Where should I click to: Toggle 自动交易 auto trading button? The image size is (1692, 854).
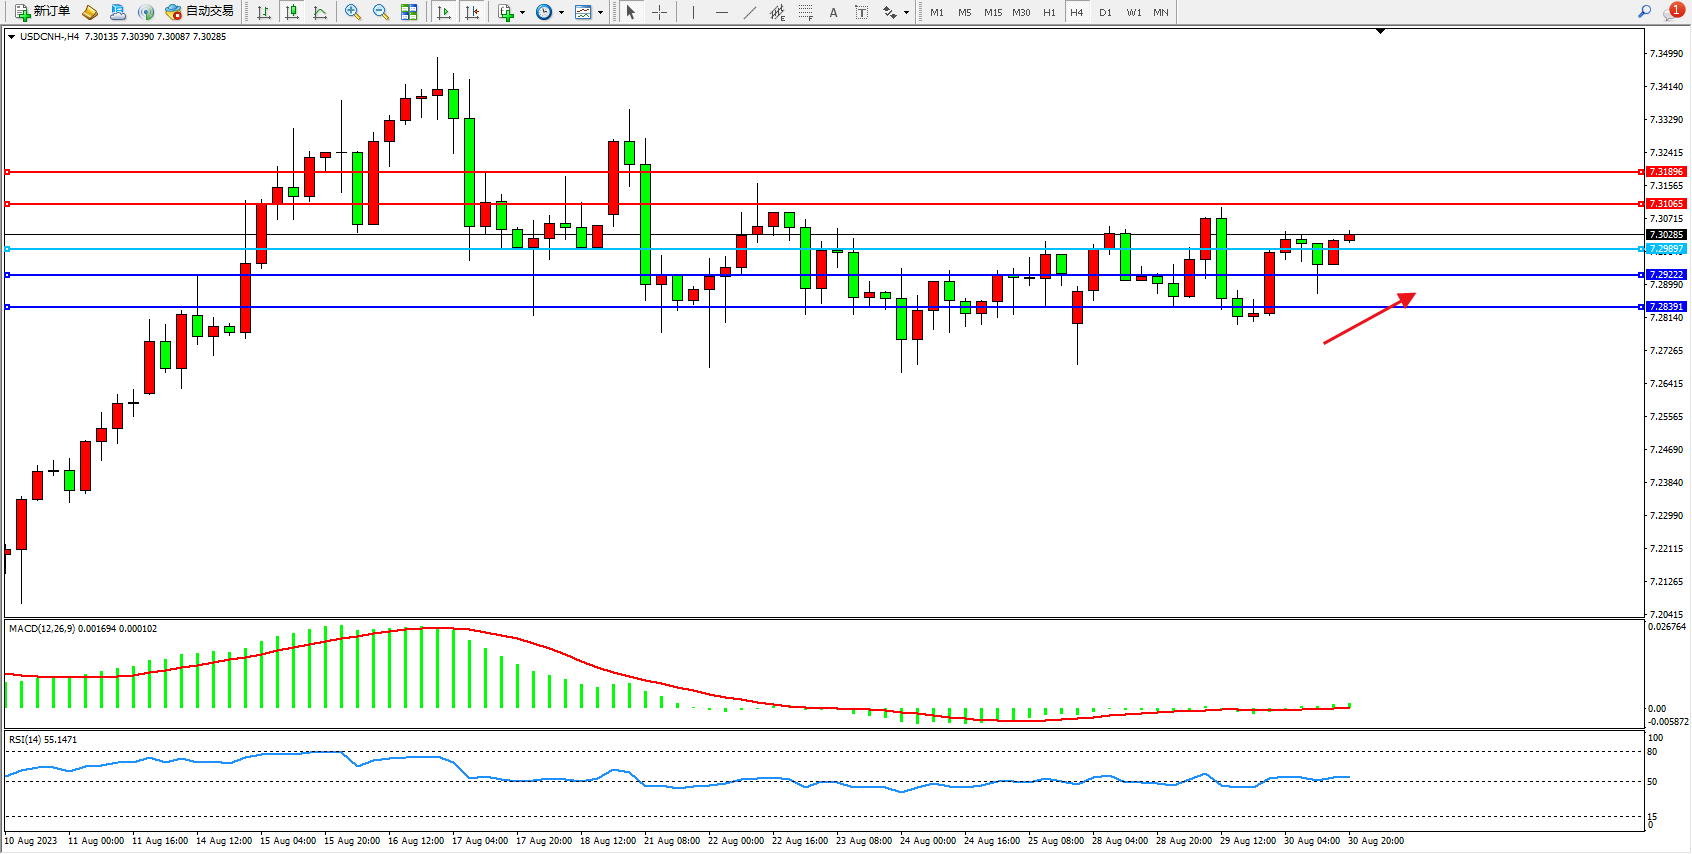tap(199, 12)
